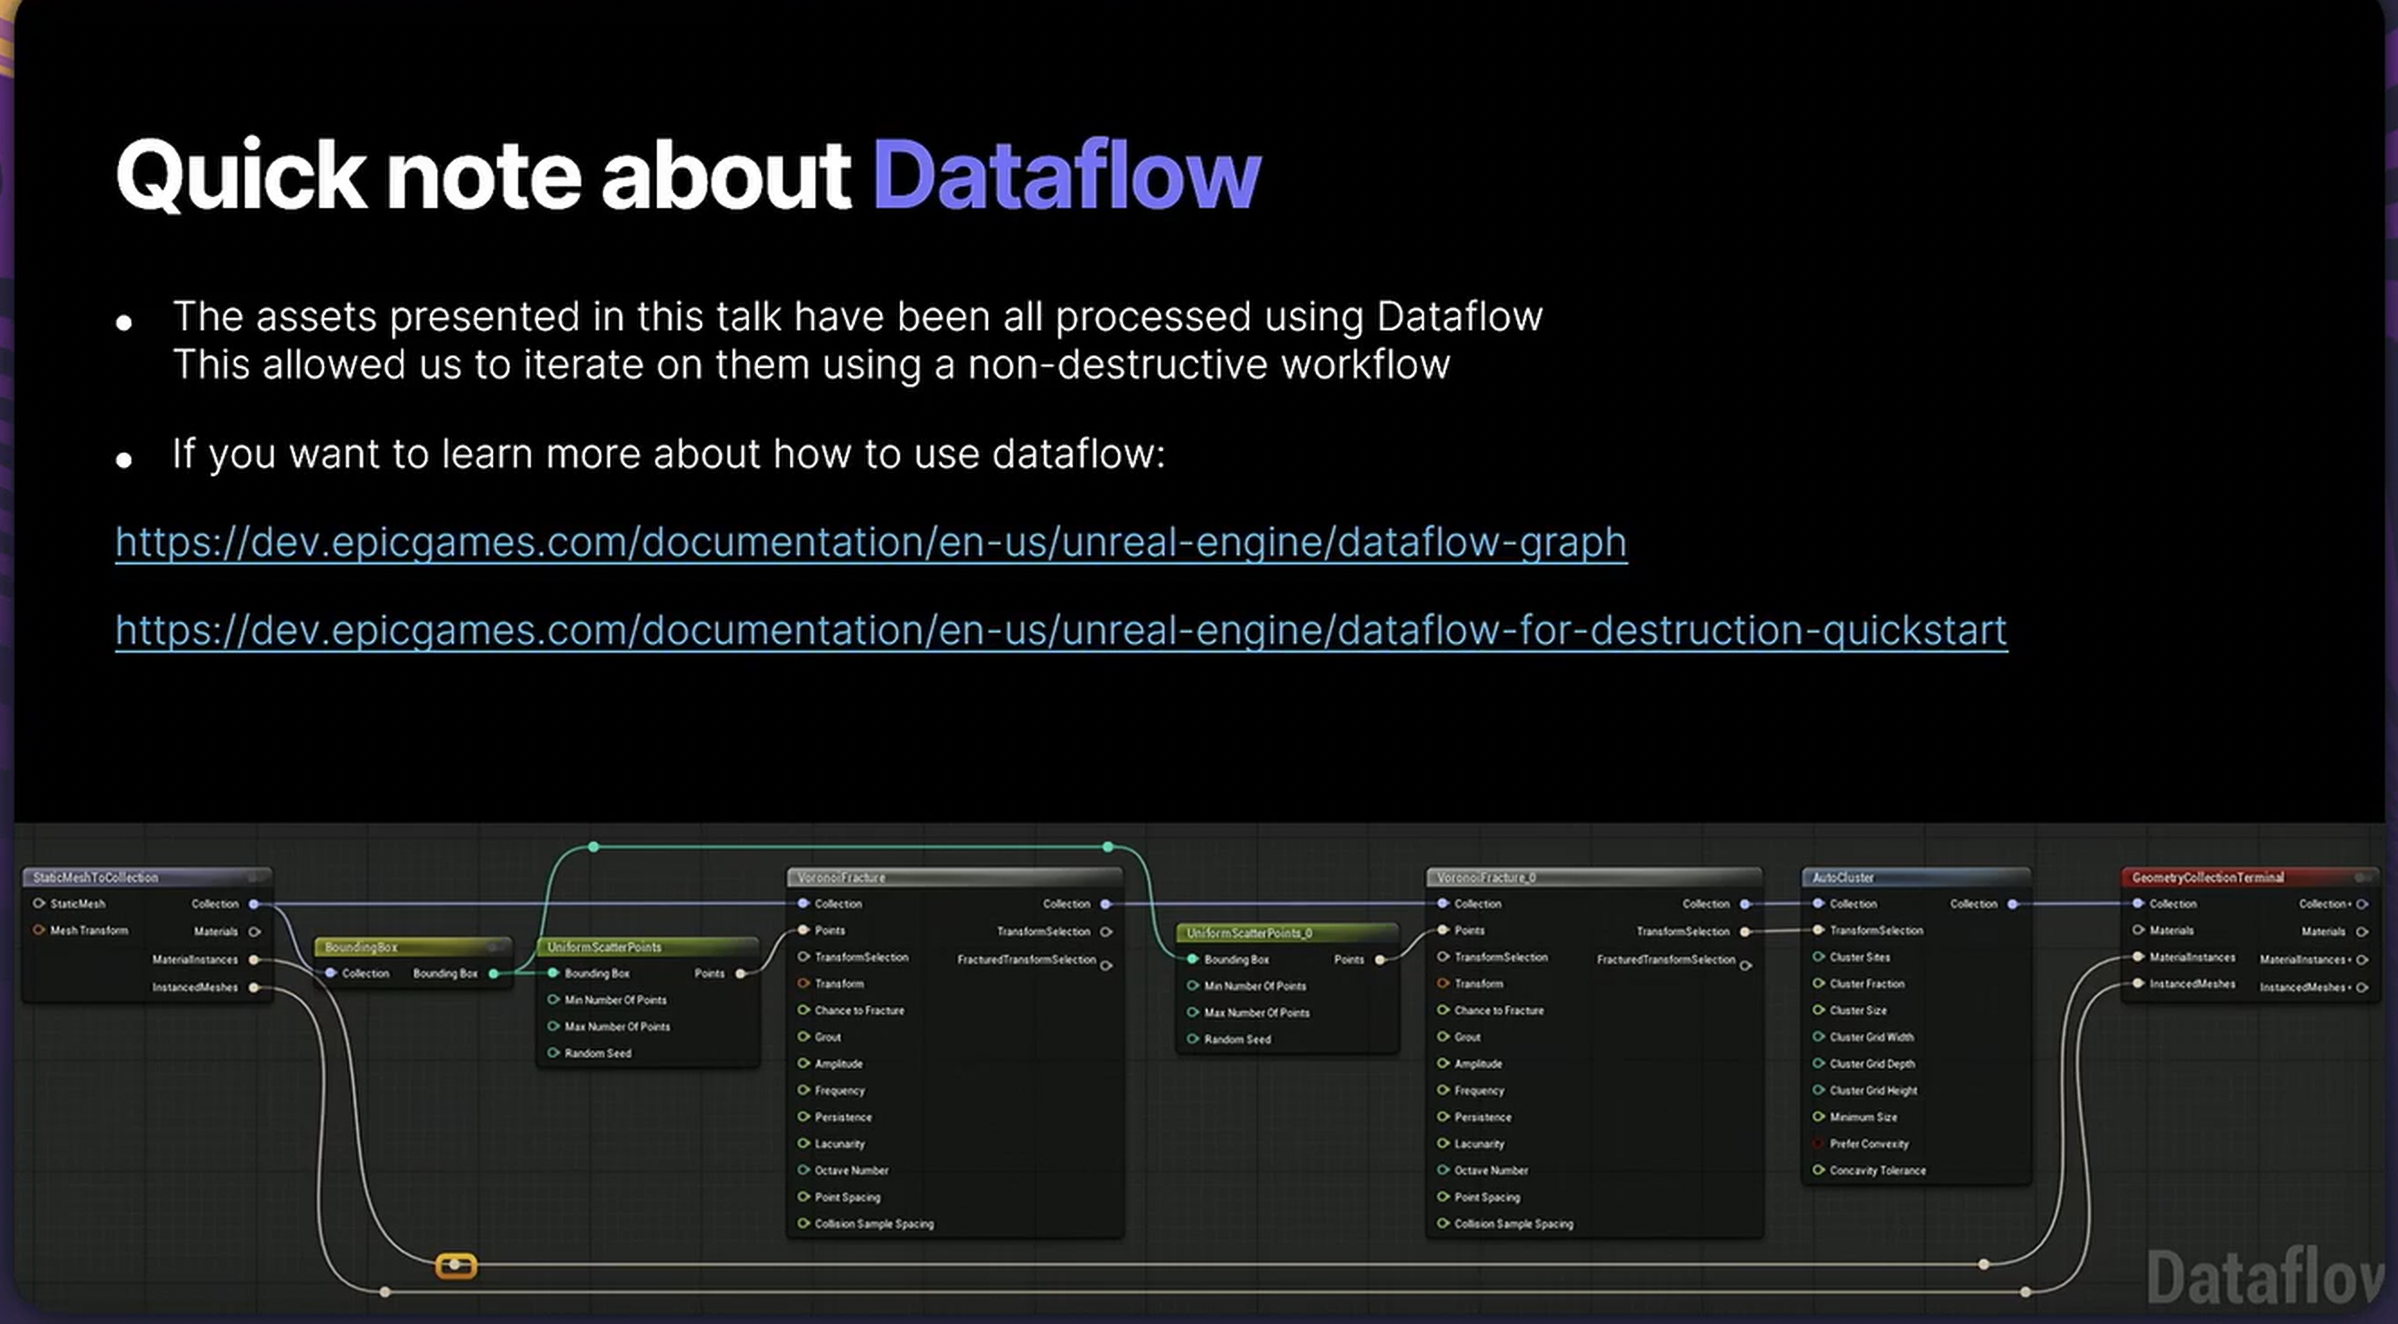The height and width of the screenshot is (1324, 2398).
Task: Click MaterialInstances output pin on StaticMeshToCollection
Action: (x=254, y=959)
